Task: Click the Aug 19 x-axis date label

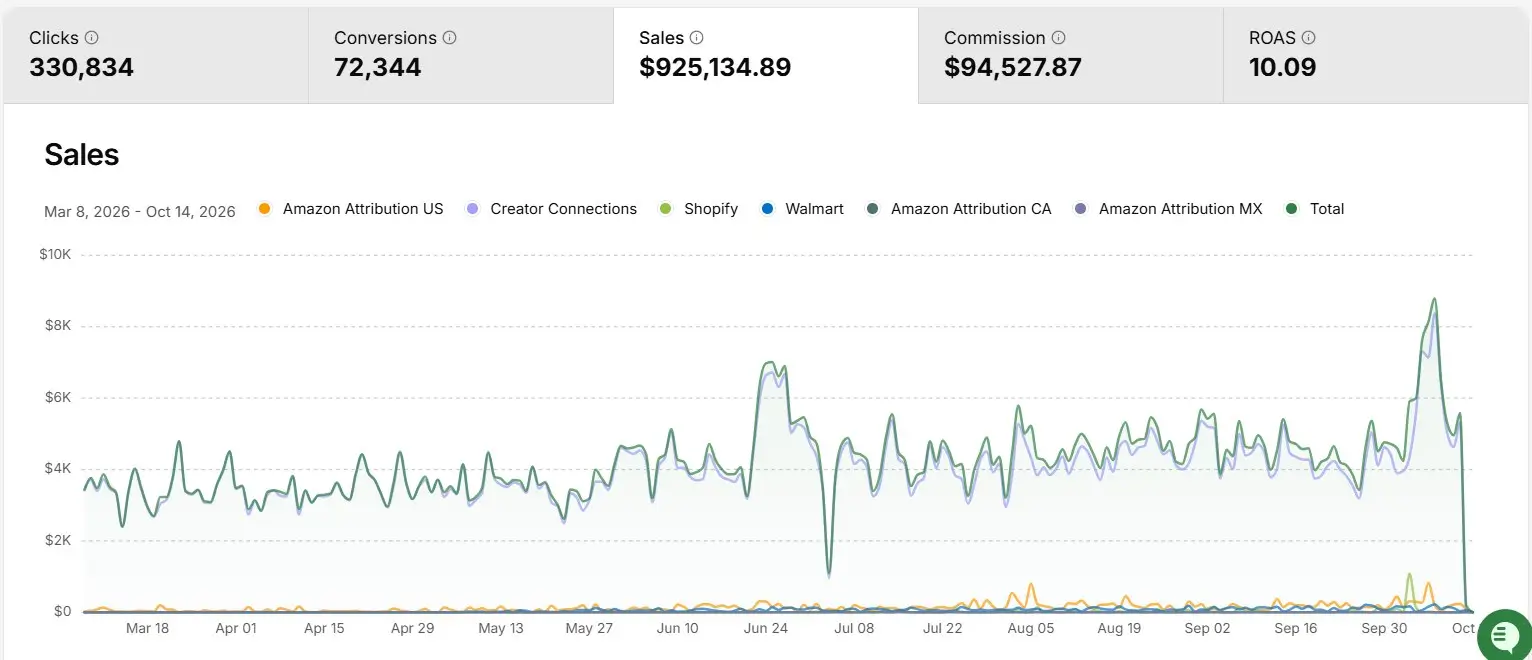Action: (x=1119, y=628)
